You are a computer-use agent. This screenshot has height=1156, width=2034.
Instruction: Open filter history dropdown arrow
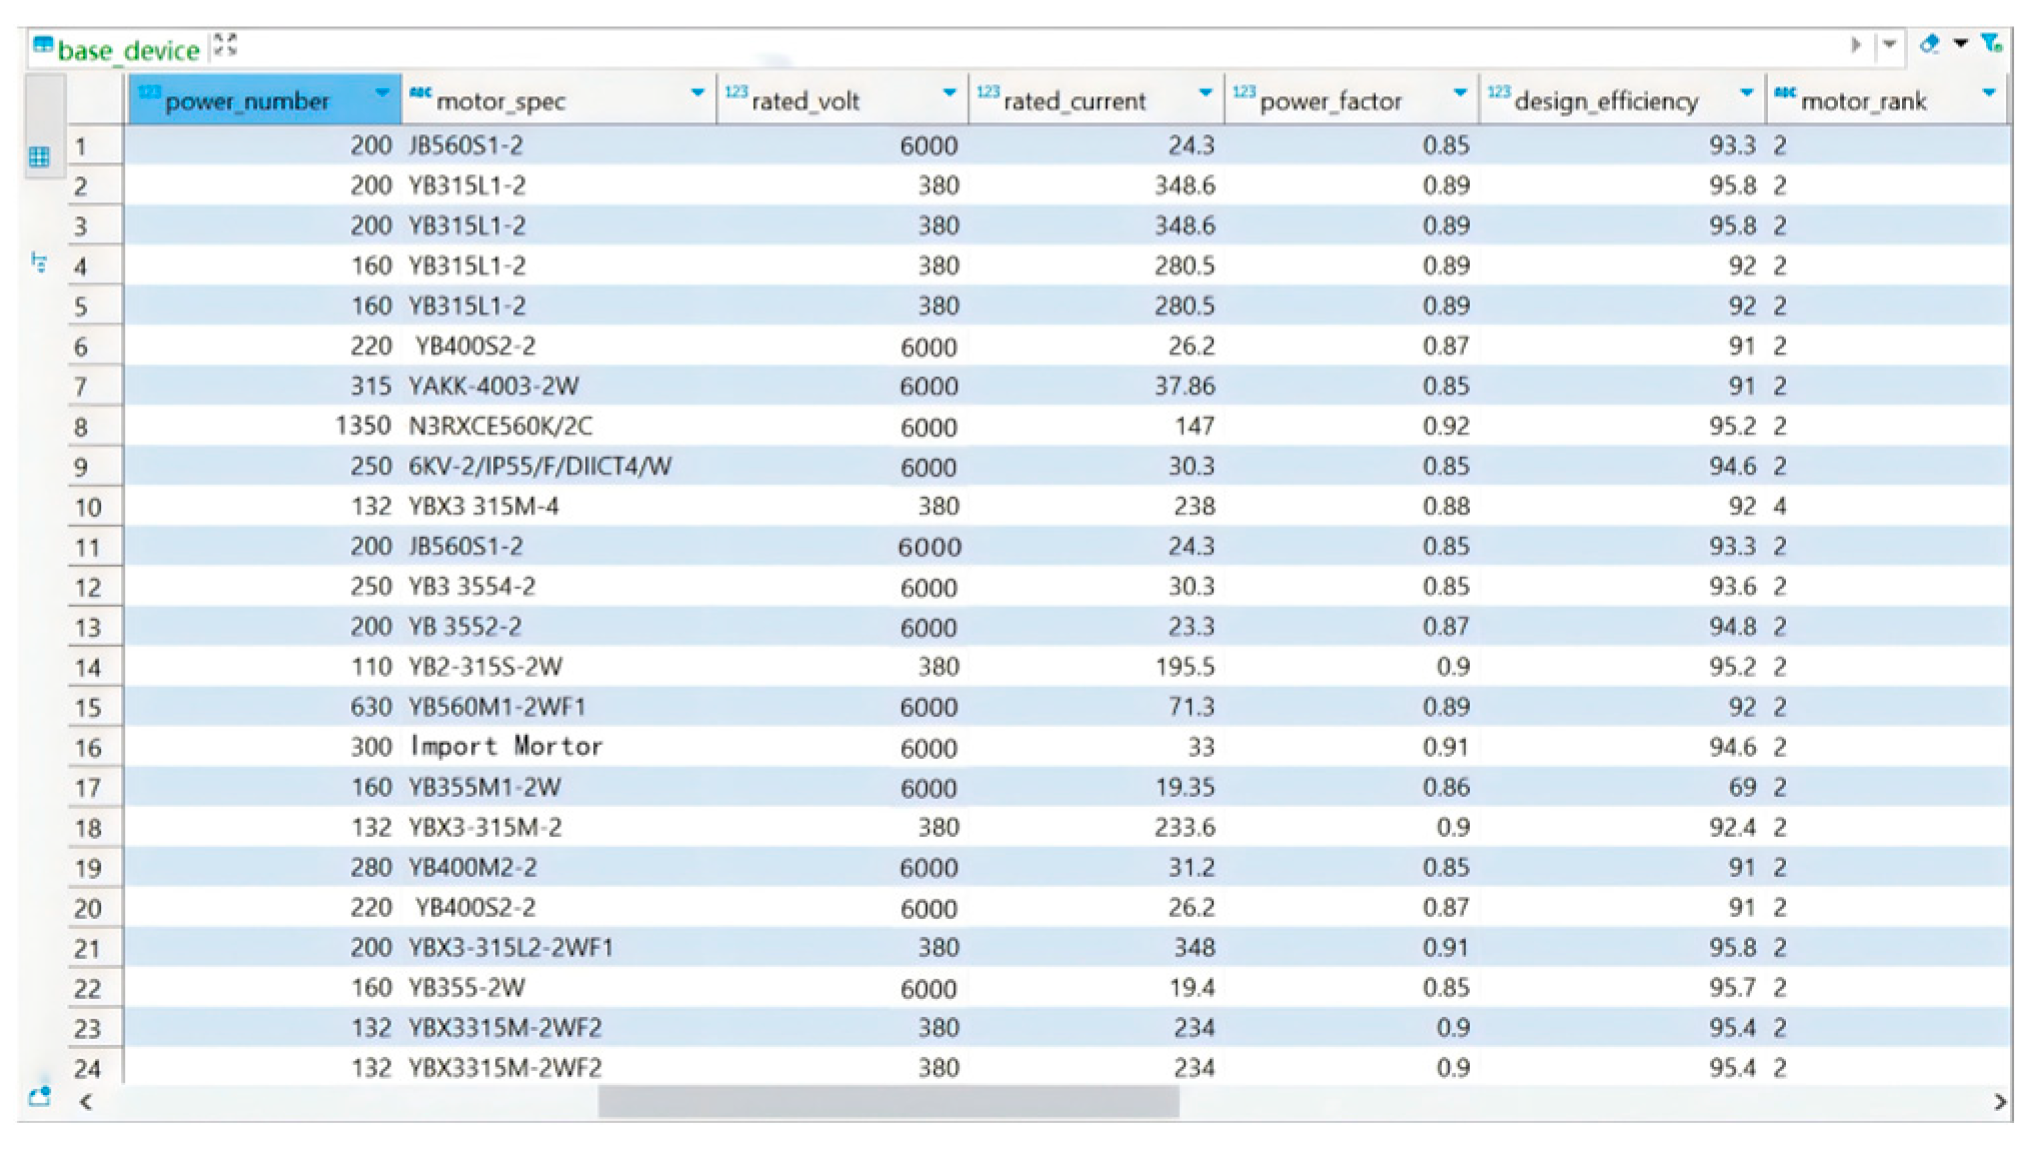pos(1889,45)
